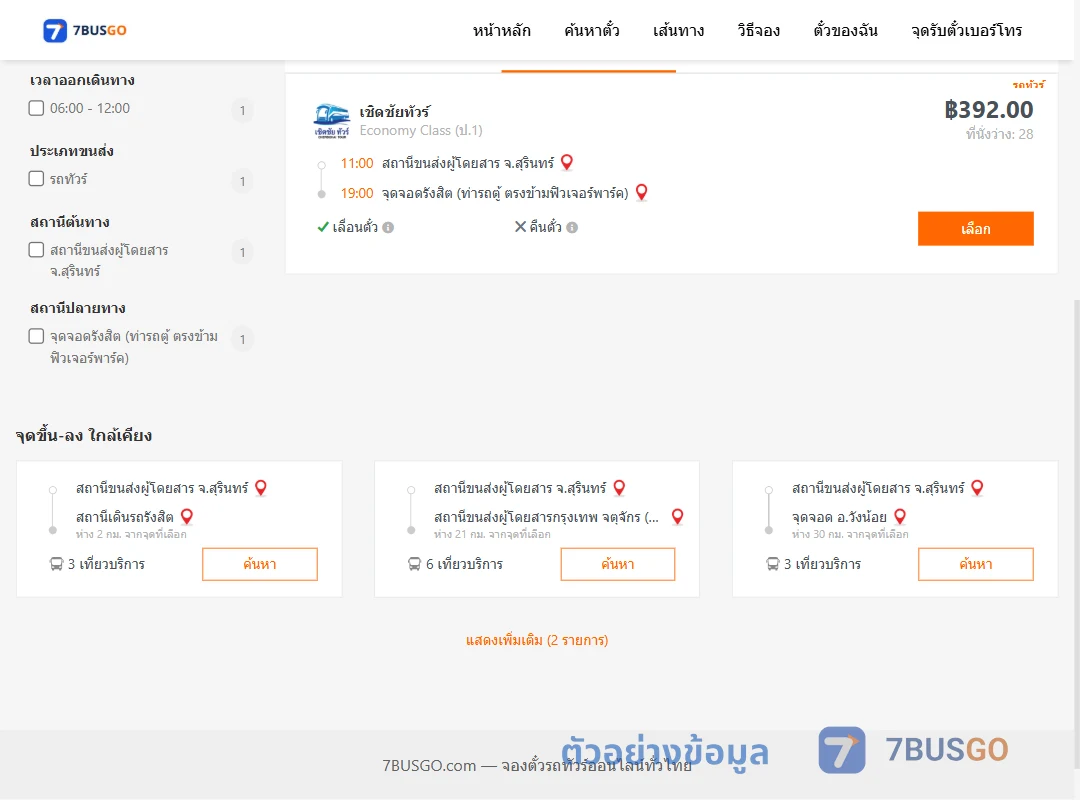Click the ห่าง 30 กม. จากจุดที่เลือก distance text
1080x800 pixels.
850,534
